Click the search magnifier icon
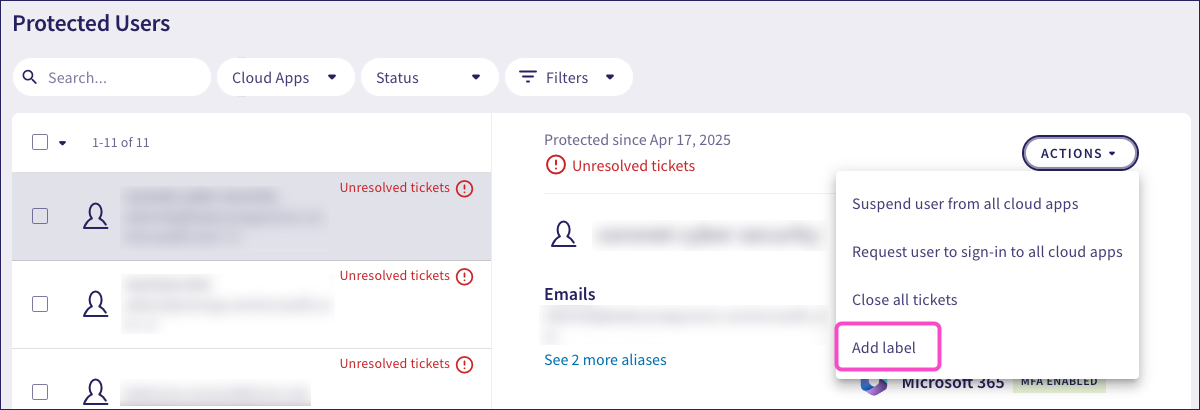The image size is (1200, 410). click(30, 77)
